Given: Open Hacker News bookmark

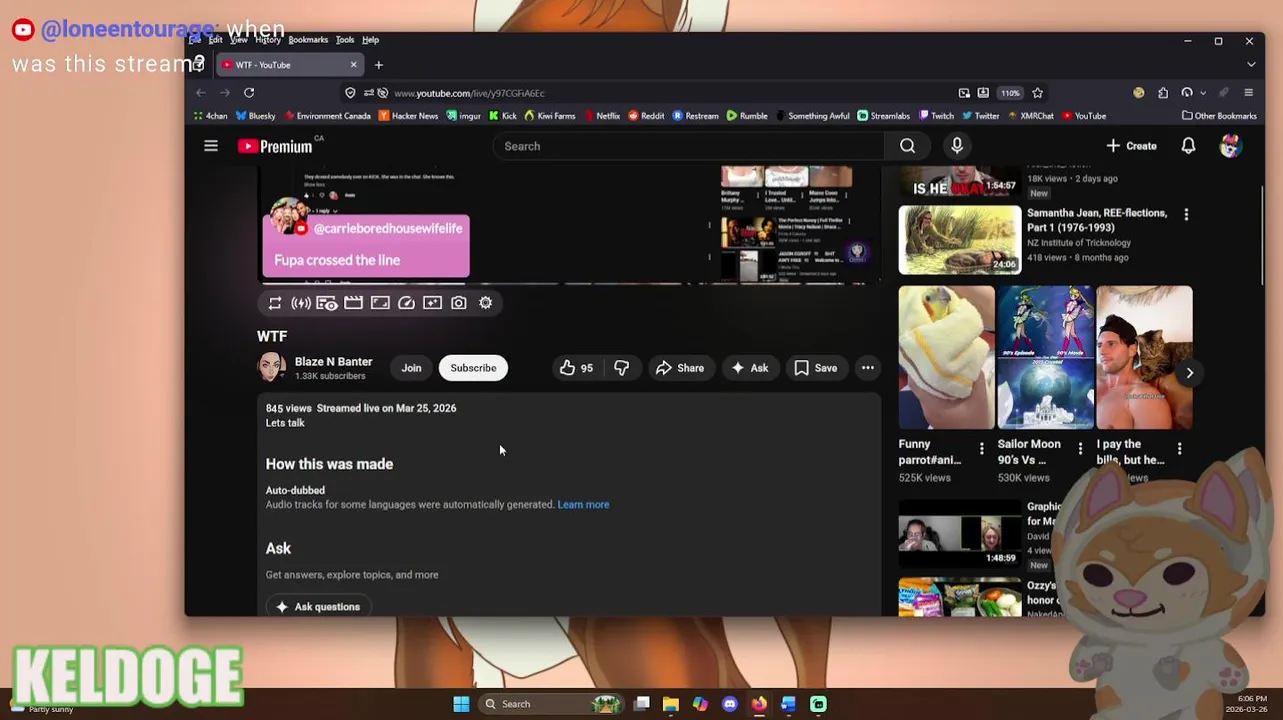Looking at the screenshot, I should [408, 116].
